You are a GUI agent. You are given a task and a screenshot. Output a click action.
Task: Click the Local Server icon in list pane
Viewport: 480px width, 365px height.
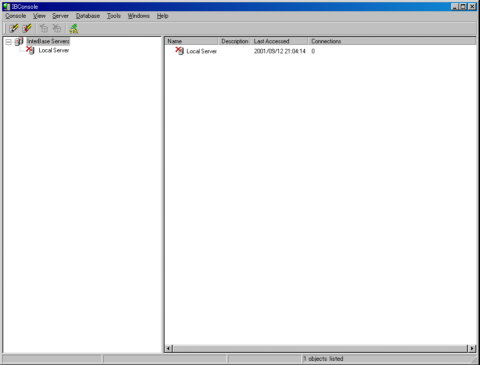pos(180,51)
